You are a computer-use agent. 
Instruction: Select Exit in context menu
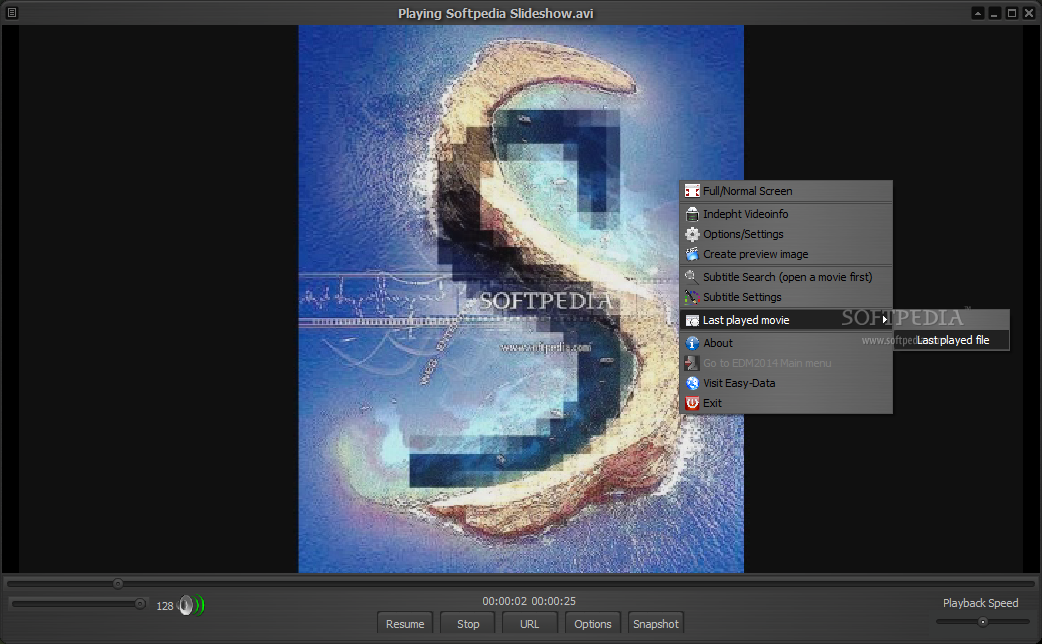coord(785,403)
